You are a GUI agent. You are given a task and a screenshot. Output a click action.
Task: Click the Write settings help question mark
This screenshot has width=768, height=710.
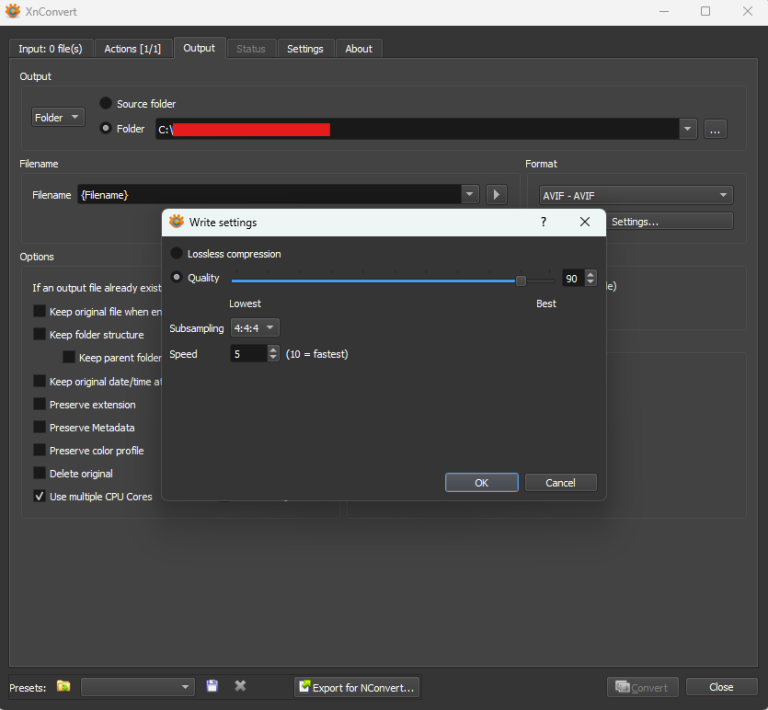[x=543, y=222]
